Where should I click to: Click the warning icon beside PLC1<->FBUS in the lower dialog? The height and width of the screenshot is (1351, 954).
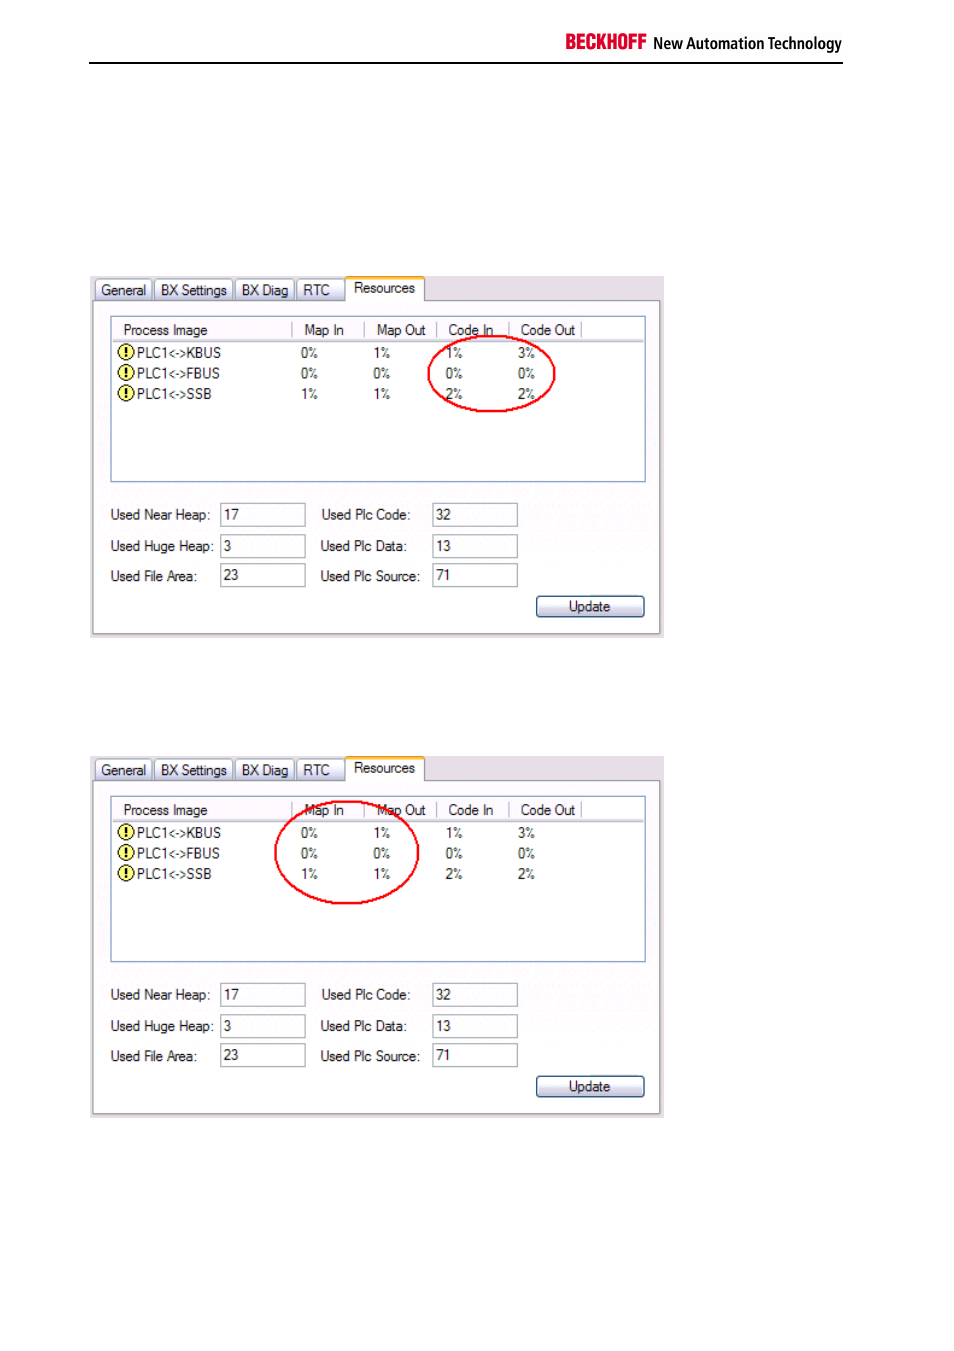[x=126, y=853]
